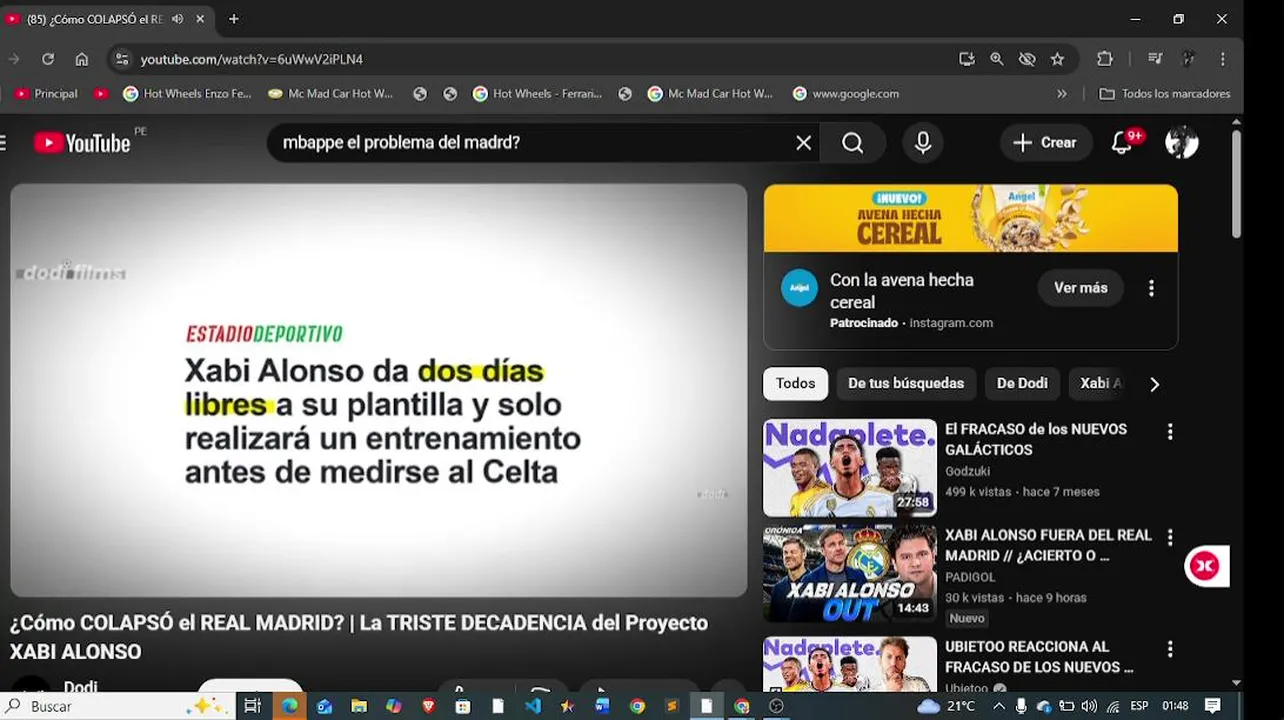Select the De Dodi chip
The height and width of the screenshot is (720, 1284).
[1022, 384]
